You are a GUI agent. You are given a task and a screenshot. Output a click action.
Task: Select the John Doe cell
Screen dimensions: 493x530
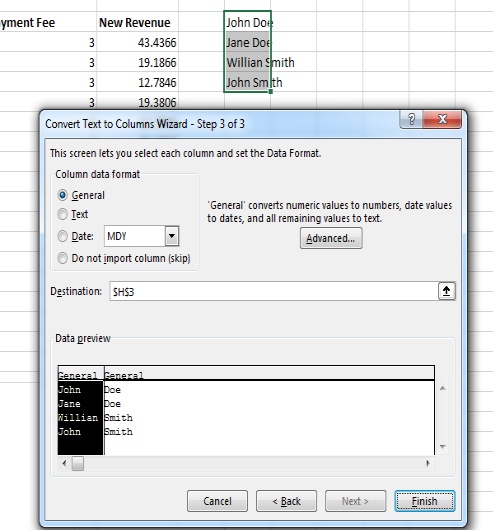[x=247, y=22]
